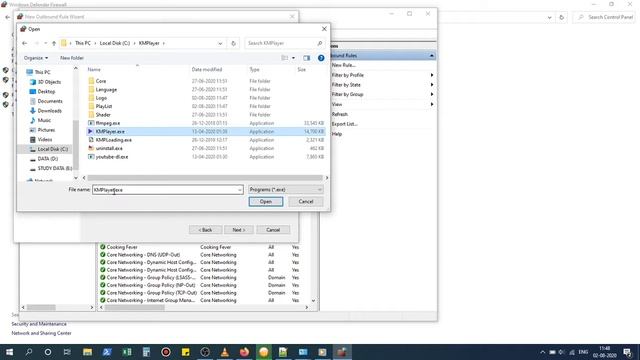Expand the View submenu in Actions pane
The image size is (640, 360).
pos(432,104)
